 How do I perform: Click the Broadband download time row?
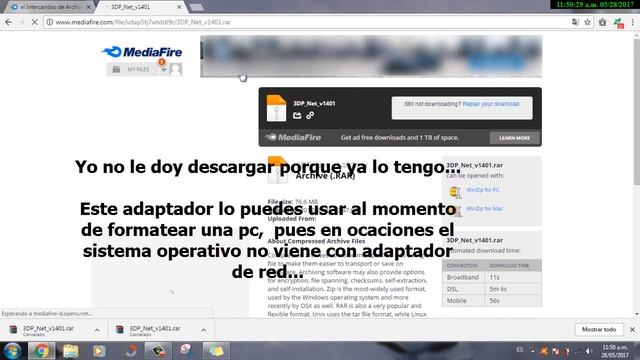point(492,277)
